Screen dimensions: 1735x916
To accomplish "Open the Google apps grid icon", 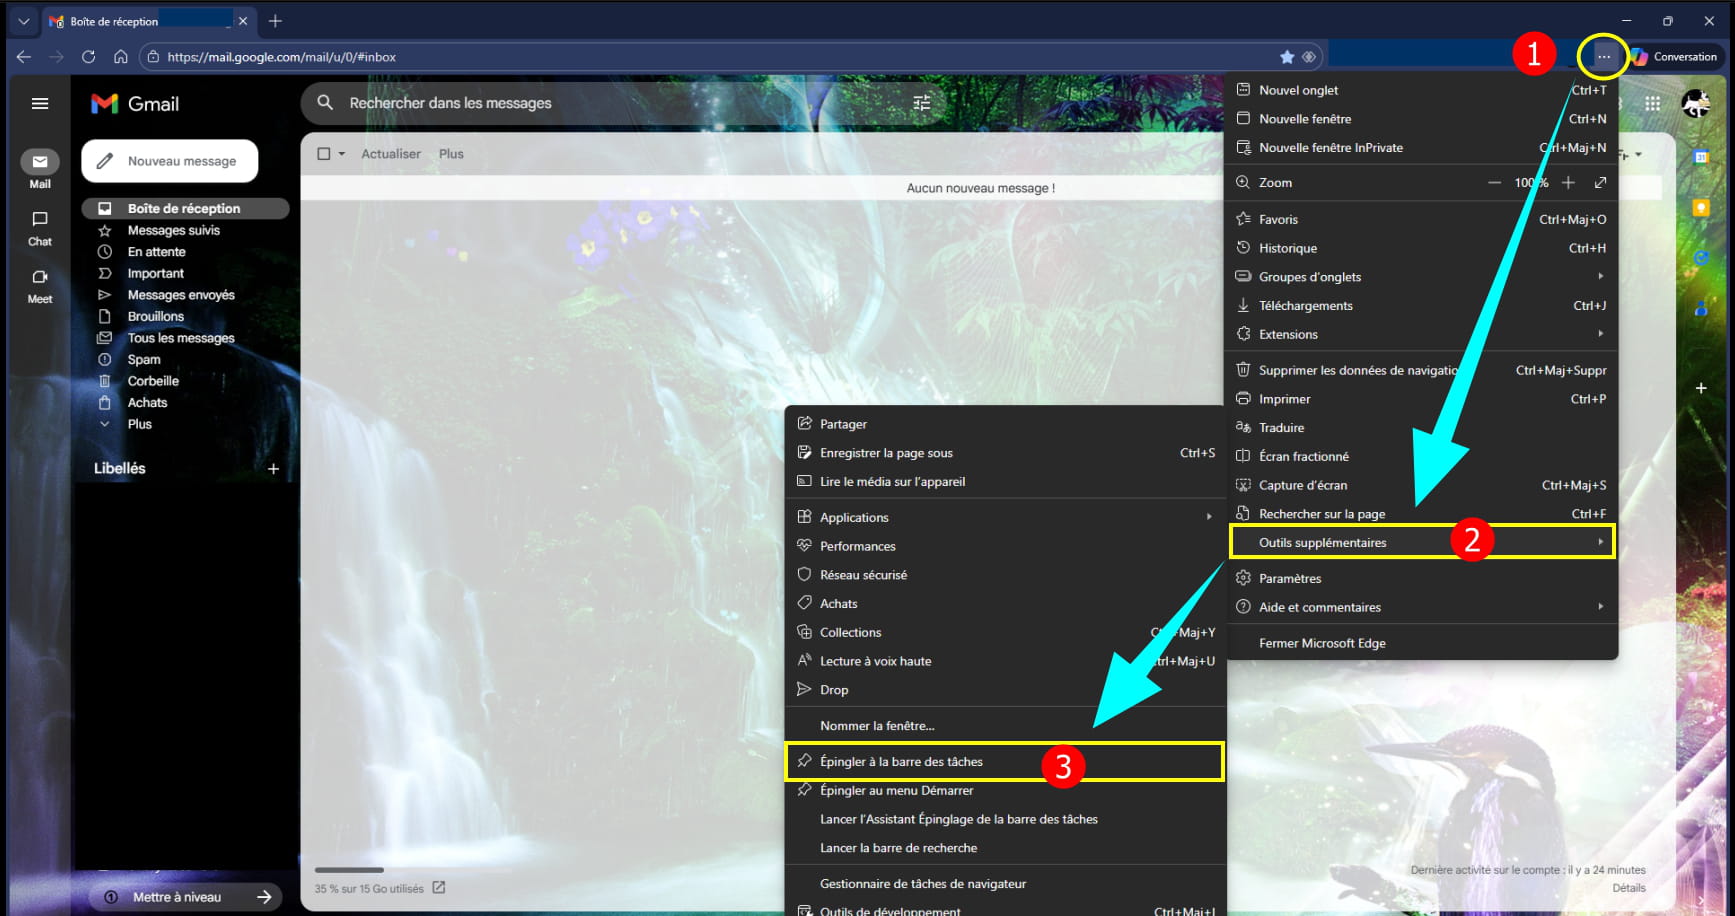I will (1652, 104).
